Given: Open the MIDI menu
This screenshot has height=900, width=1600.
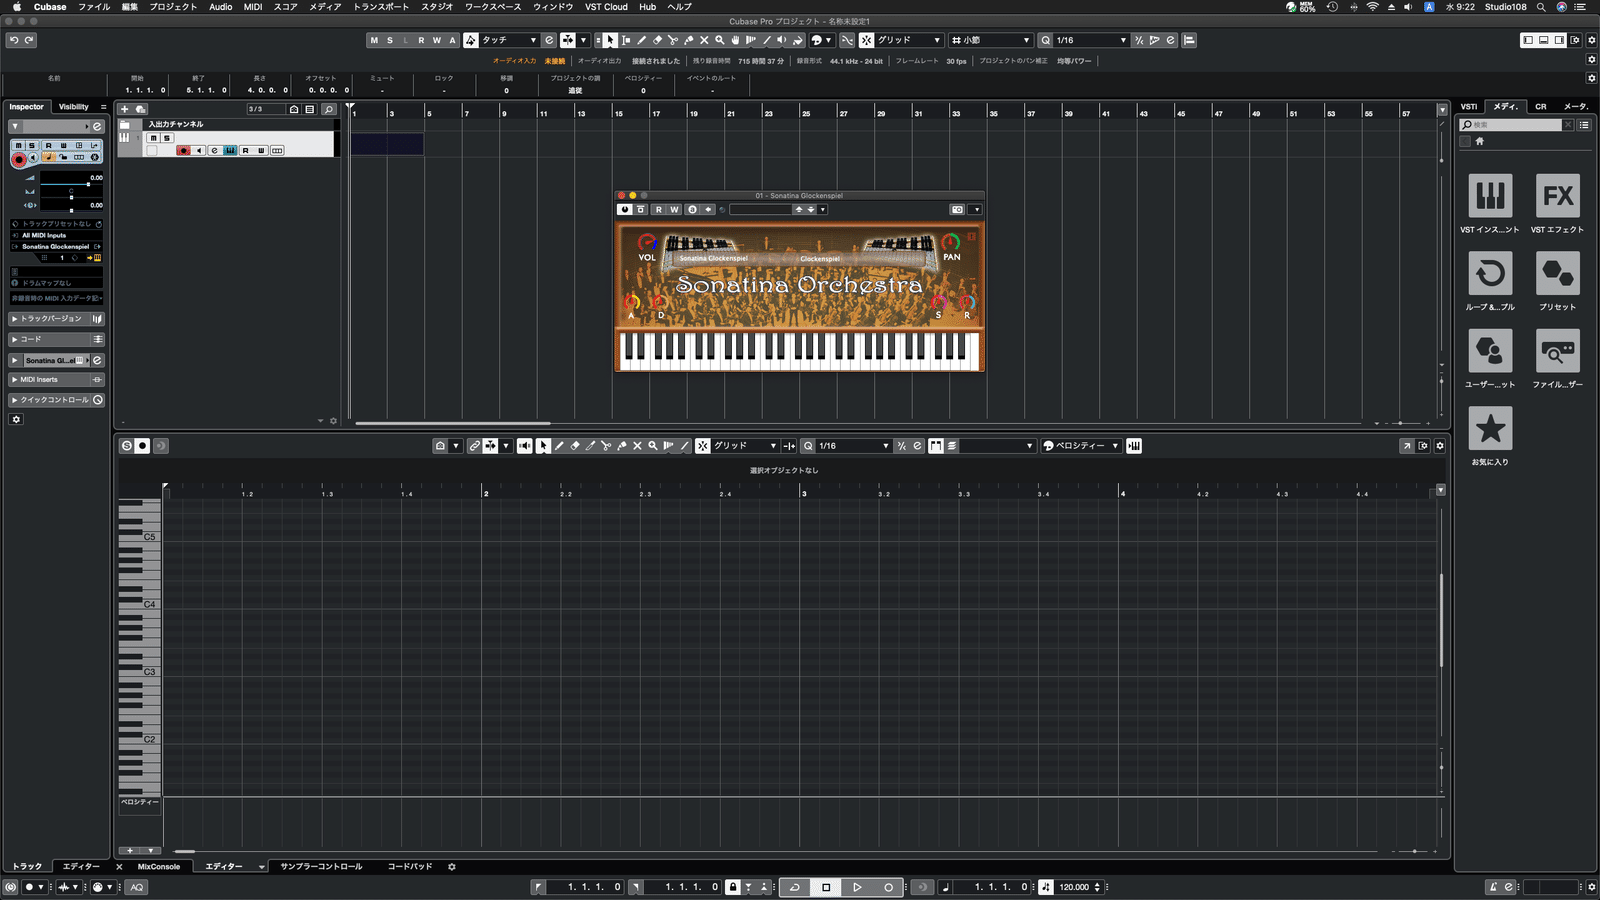Looking at the screenshot, I should tap(253, 7).
